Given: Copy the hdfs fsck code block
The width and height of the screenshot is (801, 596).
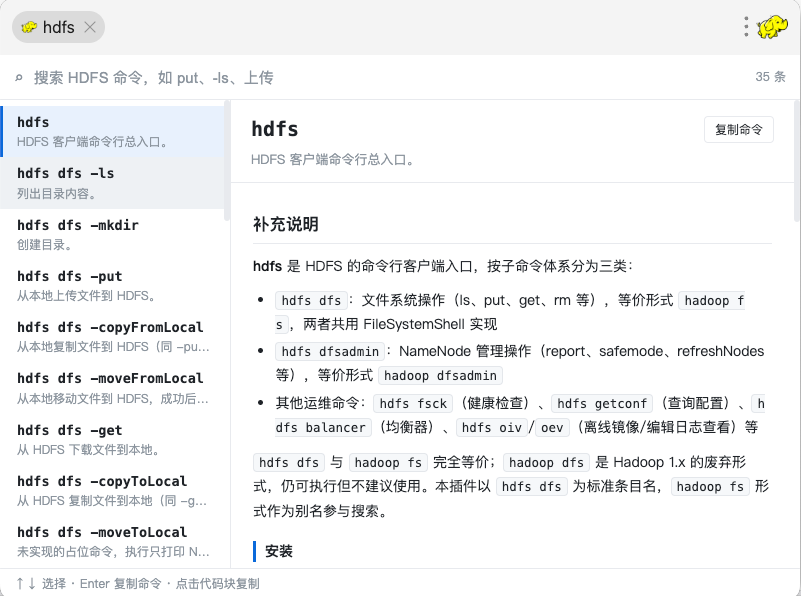Looking at the screenshot, I should tap(413, 403).
